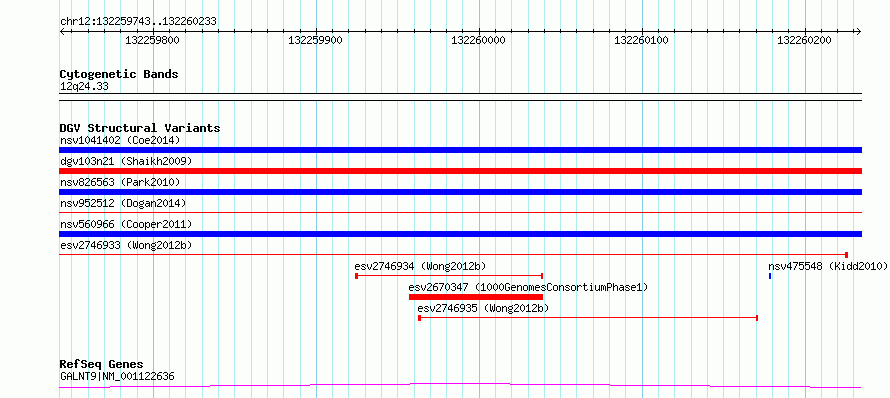The image size is (890, 398).
Task: Click the left arrow of the ruler
Action: 63,31
